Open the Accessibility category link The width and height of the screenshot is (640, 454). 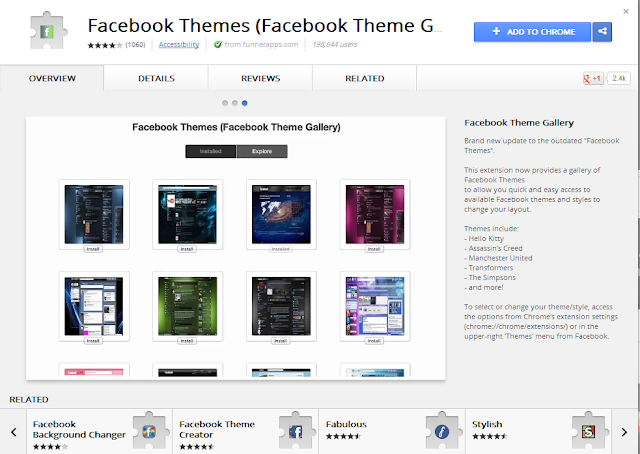tap(179, 44)
